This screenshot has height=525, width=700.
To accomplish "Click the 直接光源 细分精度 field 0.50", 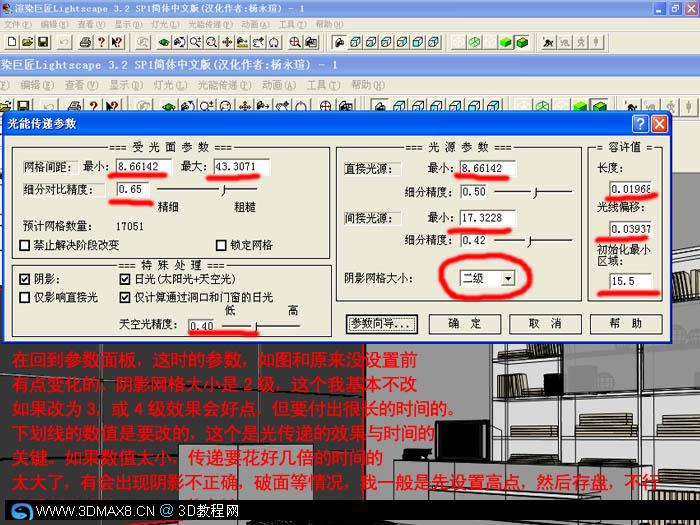I will pyautogui.click(x=475, y=192).
